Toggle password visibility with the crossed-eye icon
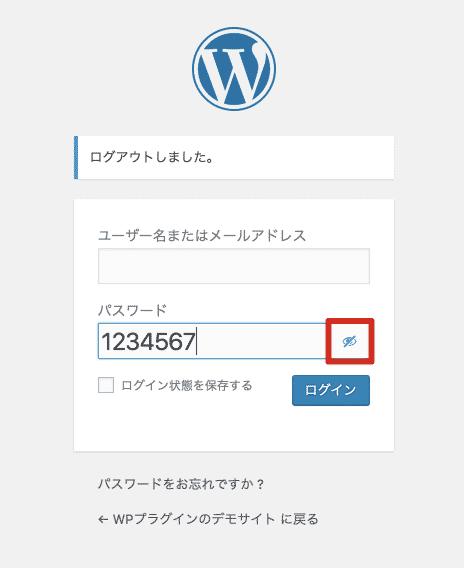 [350, 341]
